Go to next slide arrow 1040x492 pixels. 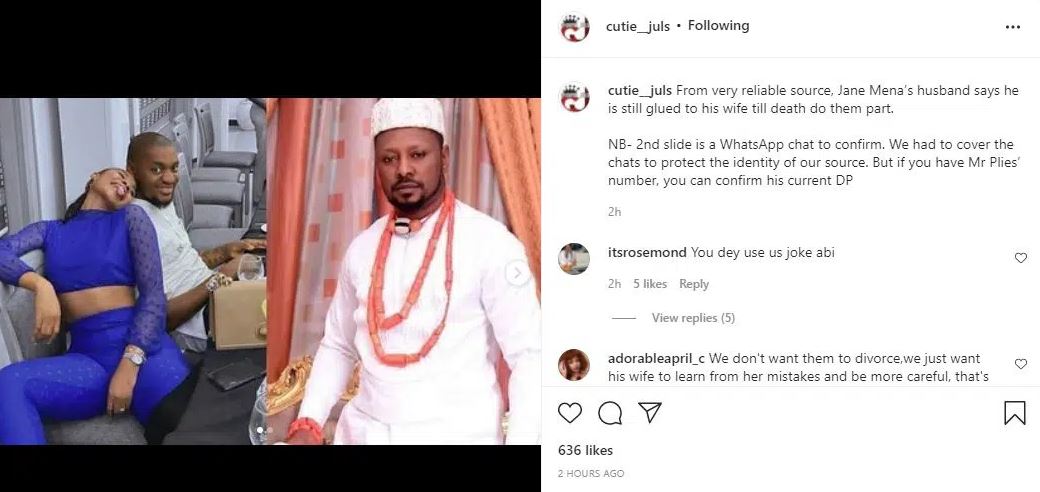518,272
